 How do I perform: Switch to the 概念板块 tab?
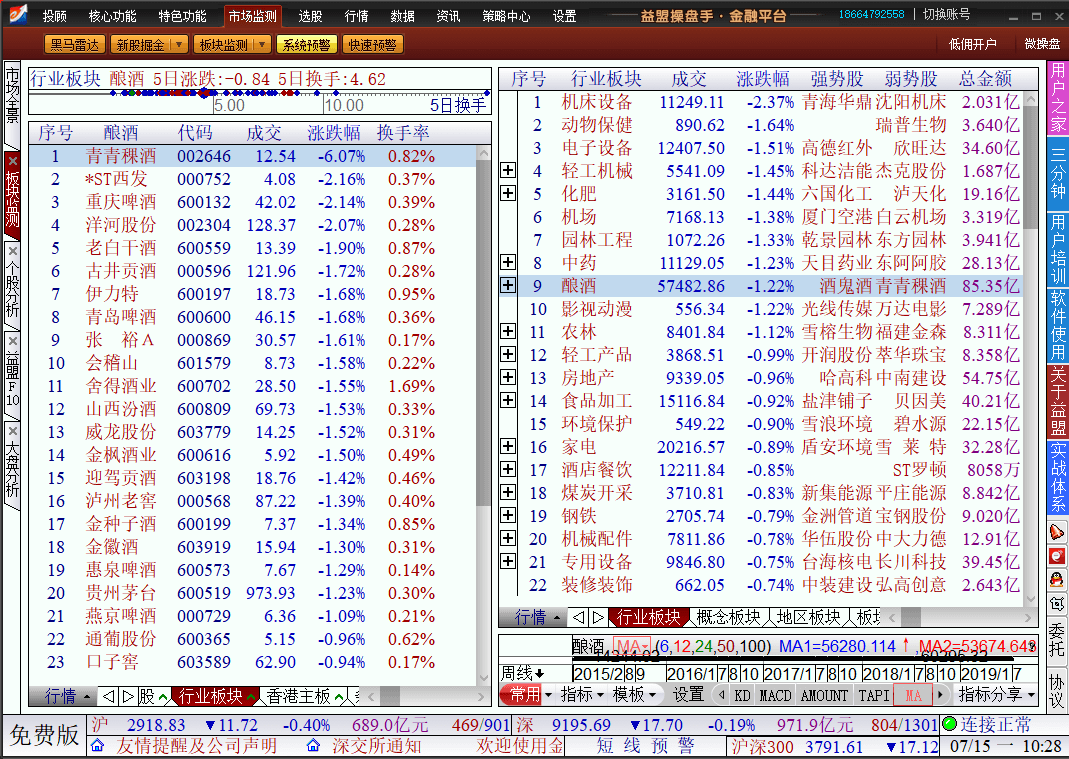pos(728,618)
